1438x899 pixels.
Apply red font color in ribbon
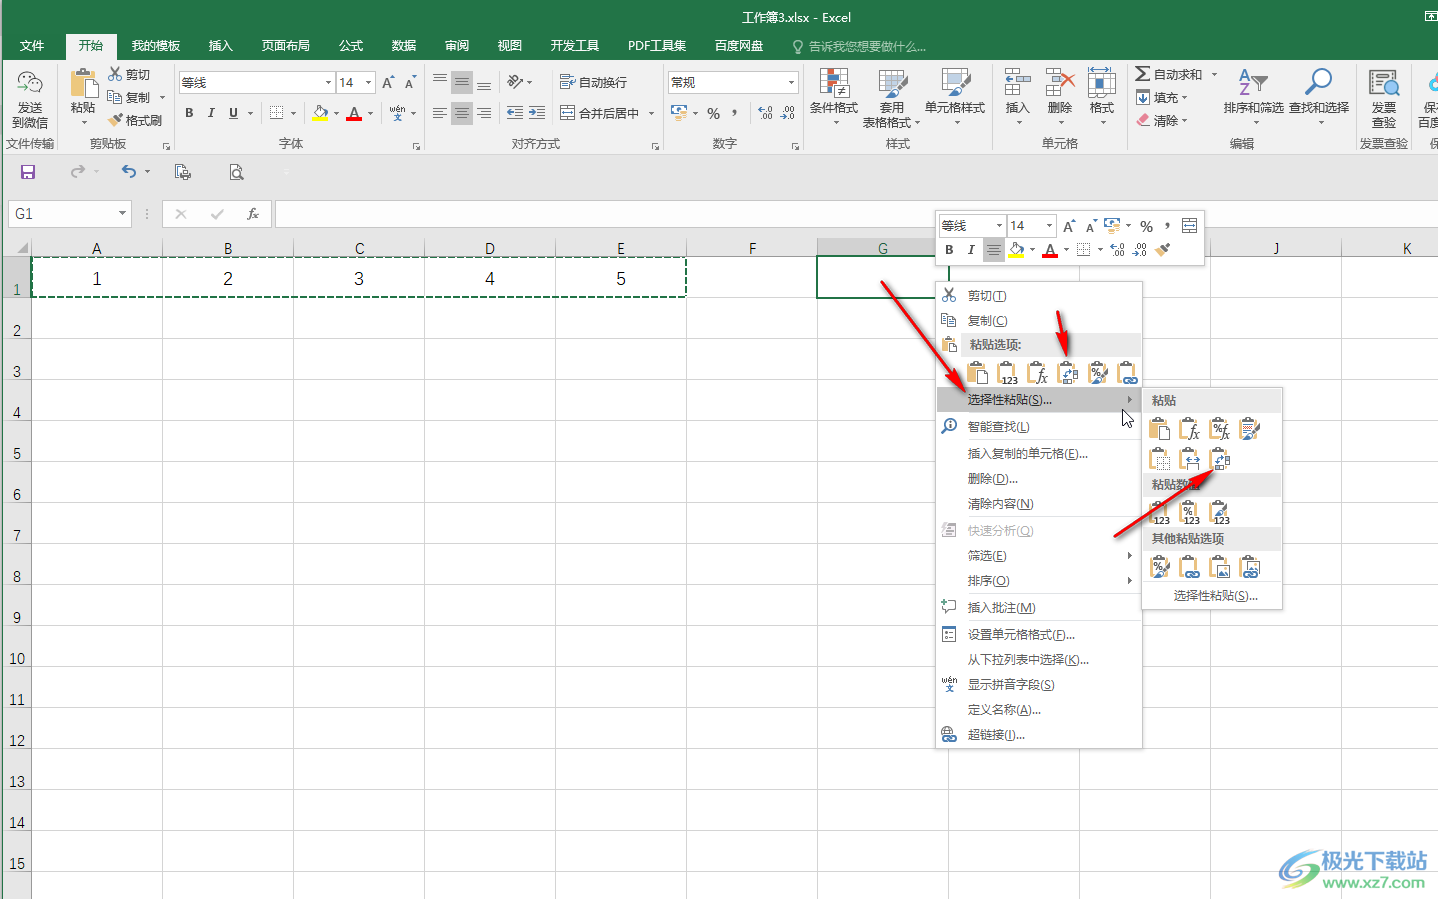point(354,113)
